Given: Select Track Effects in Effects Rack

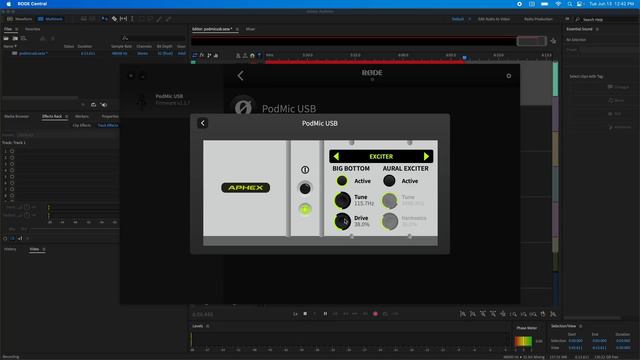Looking at the screenshot, I should (108, 125).
